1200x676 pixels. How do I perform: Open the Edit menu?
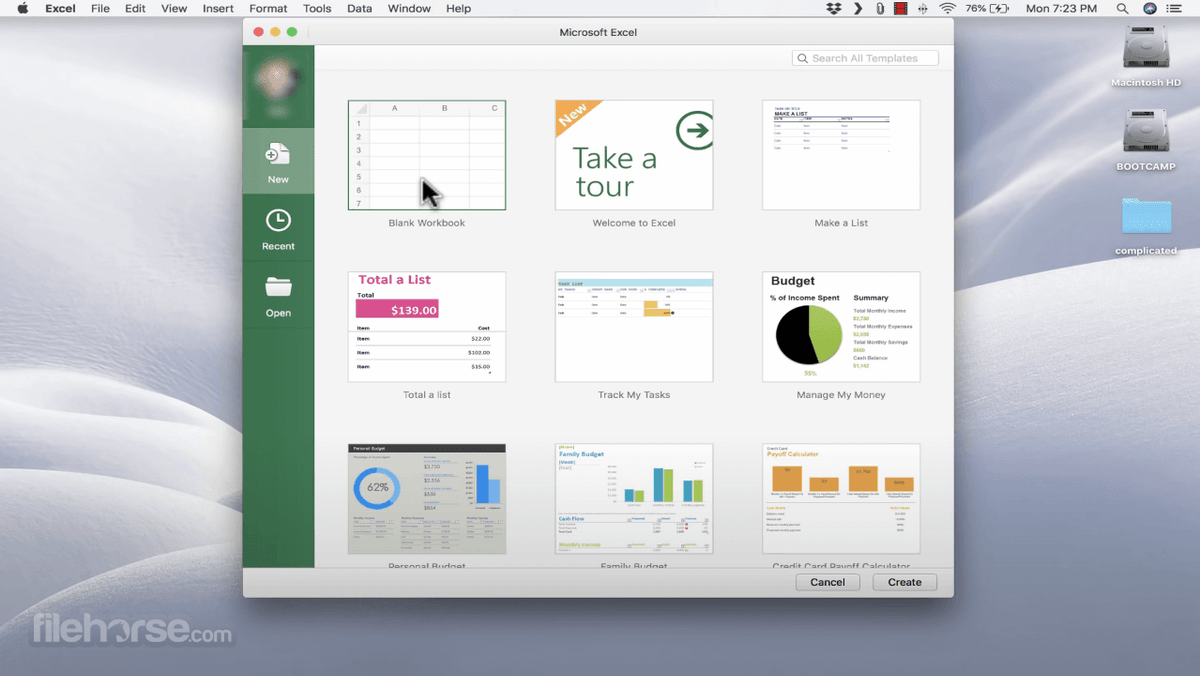[135, 9]
